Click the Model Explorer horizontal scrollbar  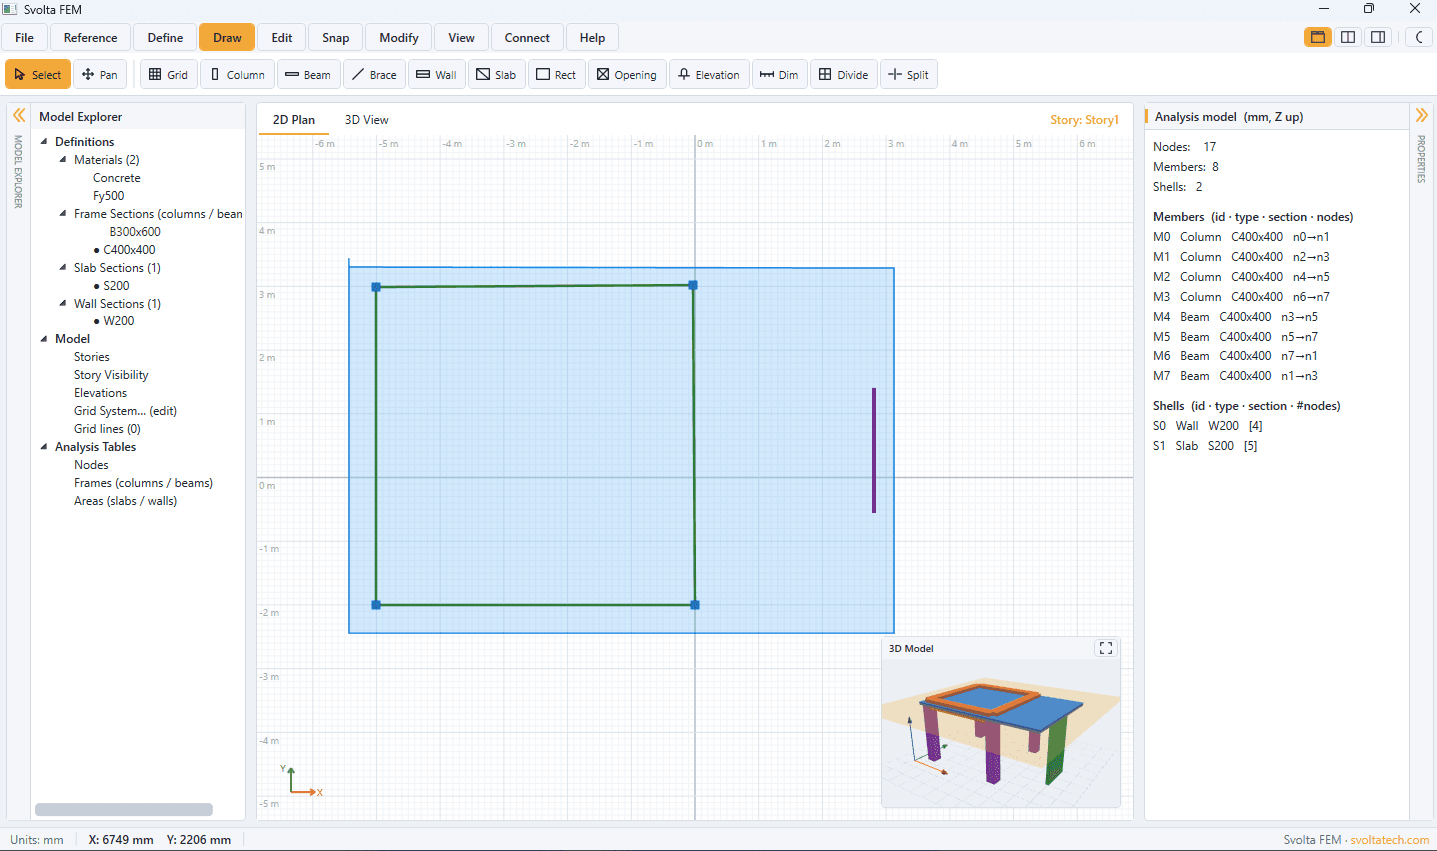tap(124, 810)
